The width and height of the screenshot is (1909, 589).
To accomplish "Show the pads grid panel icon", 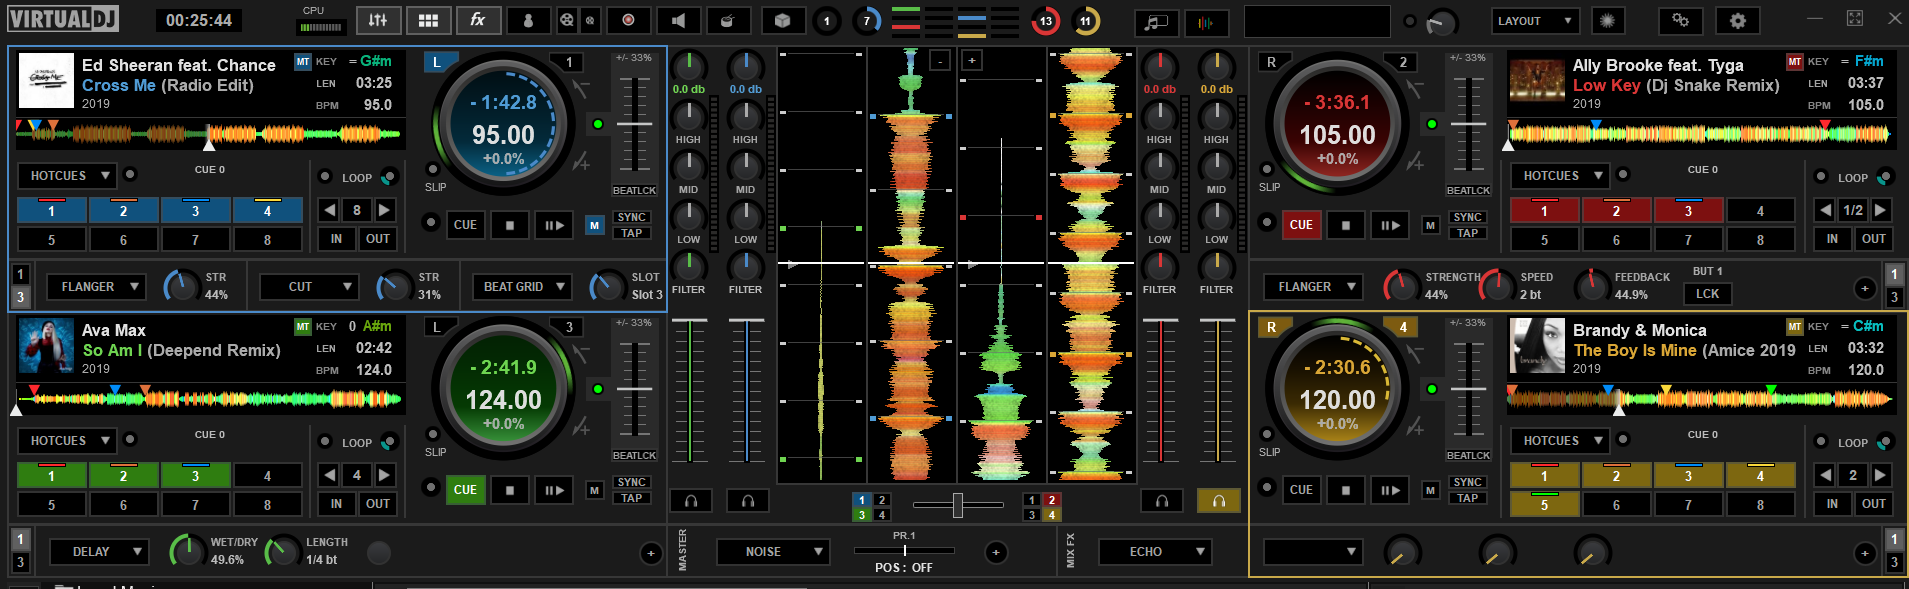I will point(428,20).
